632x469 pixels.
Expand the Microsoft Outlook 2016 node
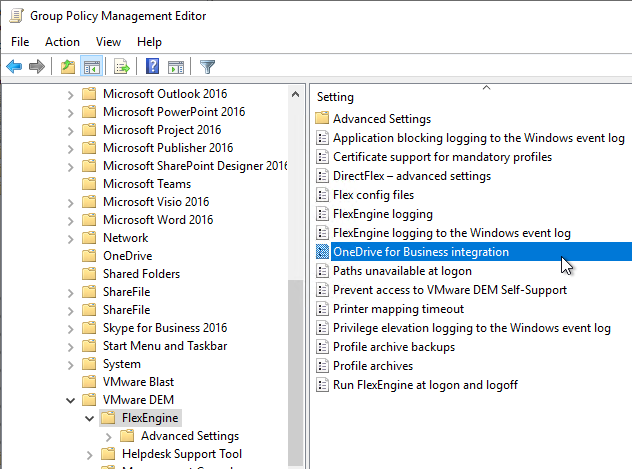pos(71,95)
